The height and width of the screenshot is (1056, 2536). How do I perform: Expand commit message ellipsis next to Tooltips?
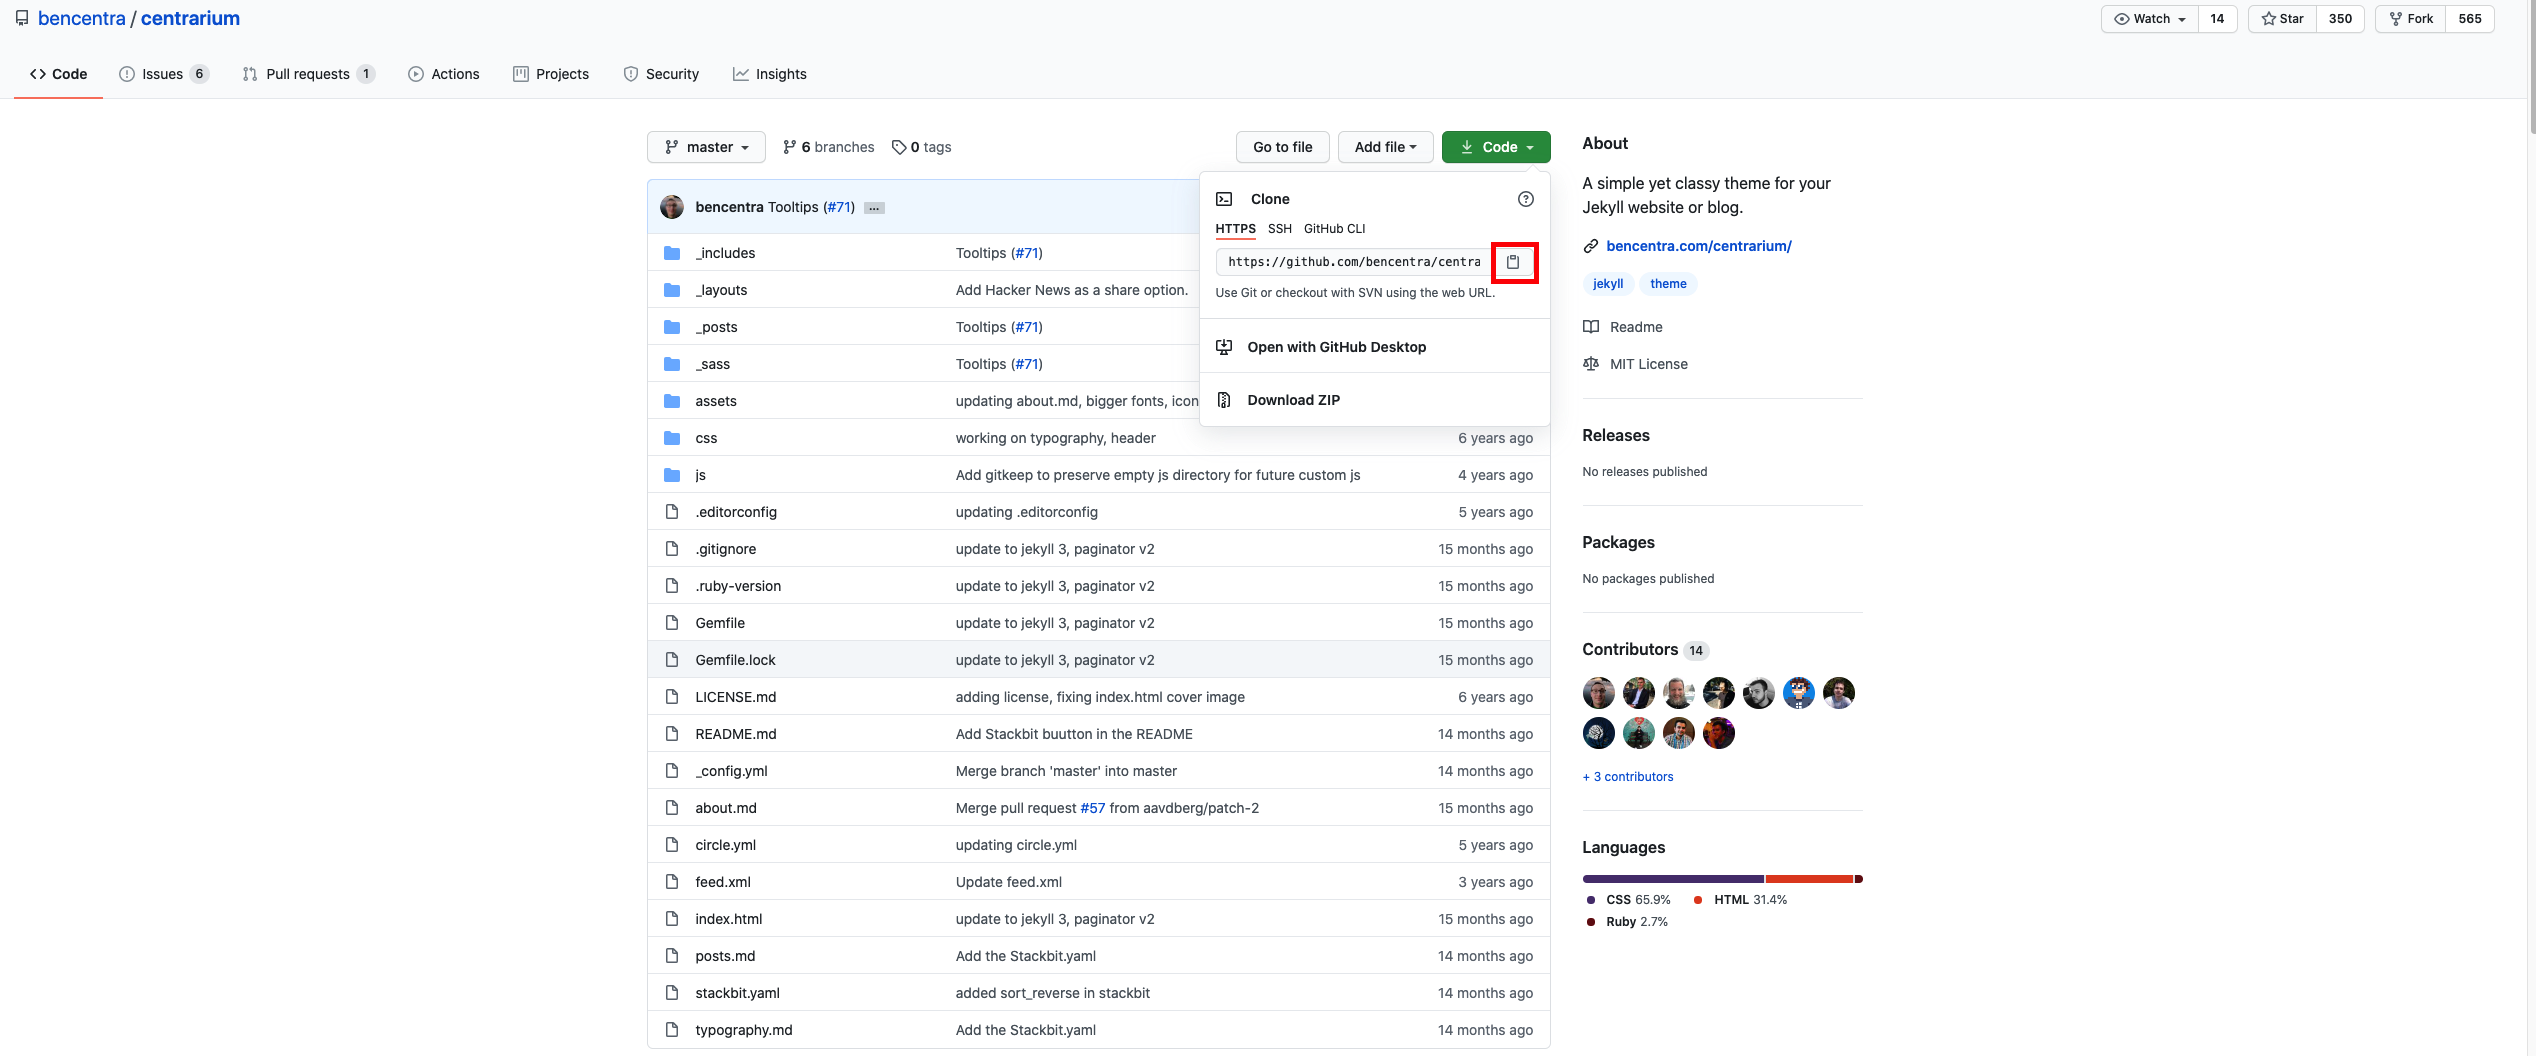click(x=874, y=208)
